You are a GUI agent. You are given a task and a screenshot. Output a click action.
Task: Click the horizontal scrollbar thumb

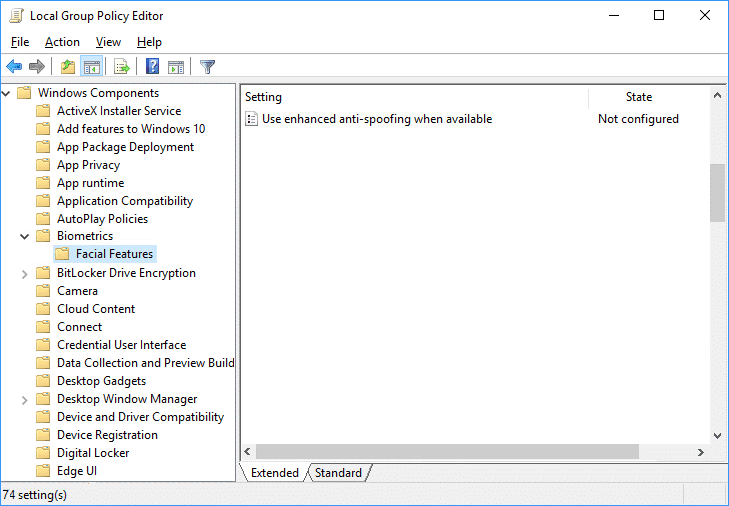tap(447, 452)
